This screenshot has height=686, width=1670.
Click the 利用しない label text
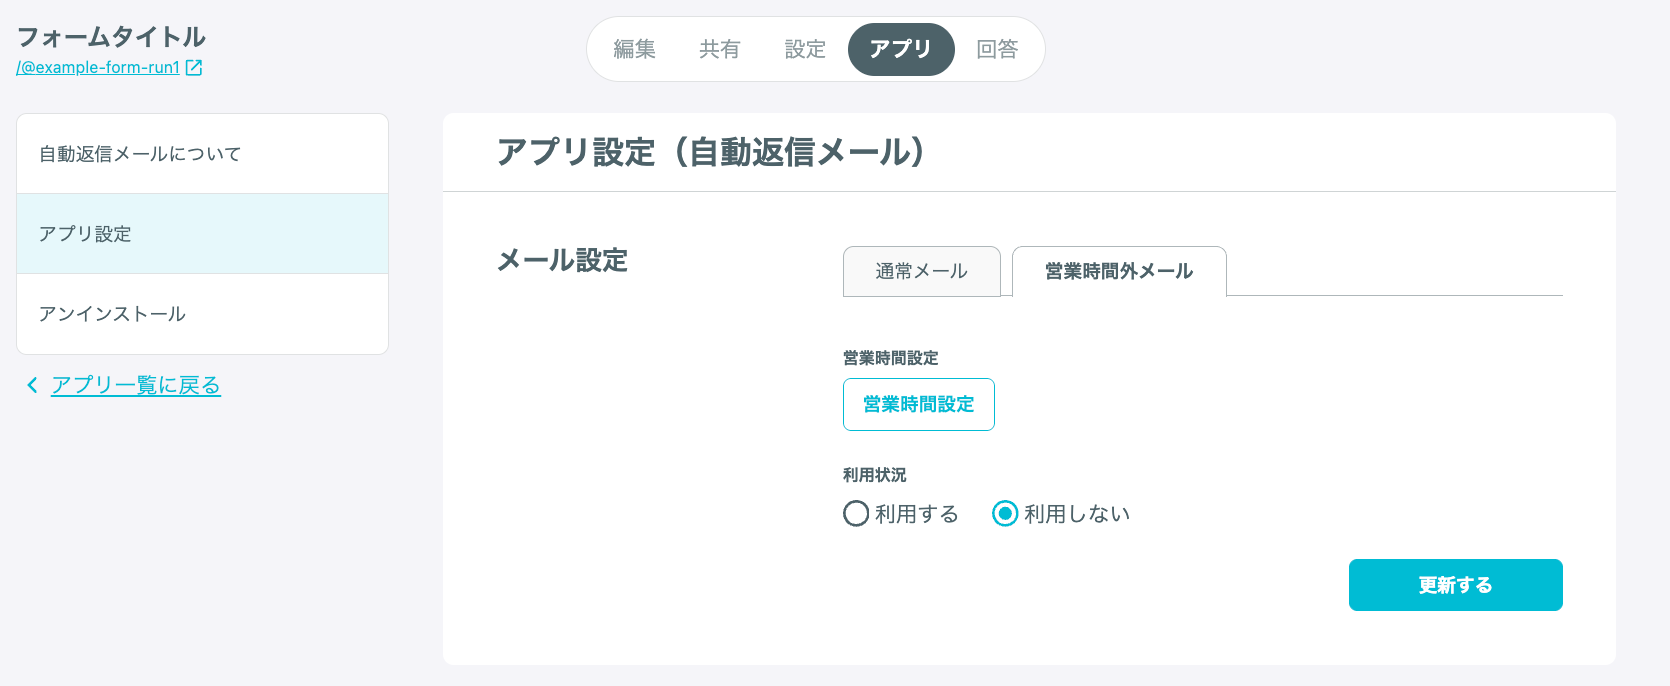(x=1077, y=514)
